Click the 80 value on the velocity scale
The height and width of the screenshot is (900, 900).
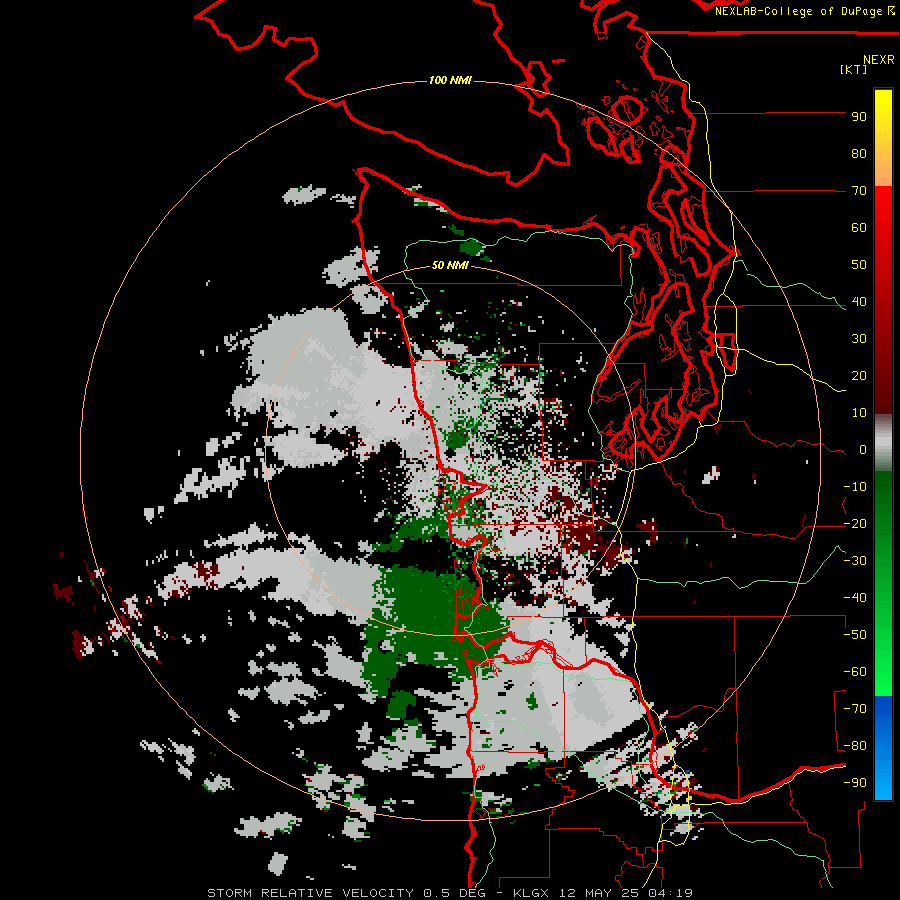pos(859,154)
